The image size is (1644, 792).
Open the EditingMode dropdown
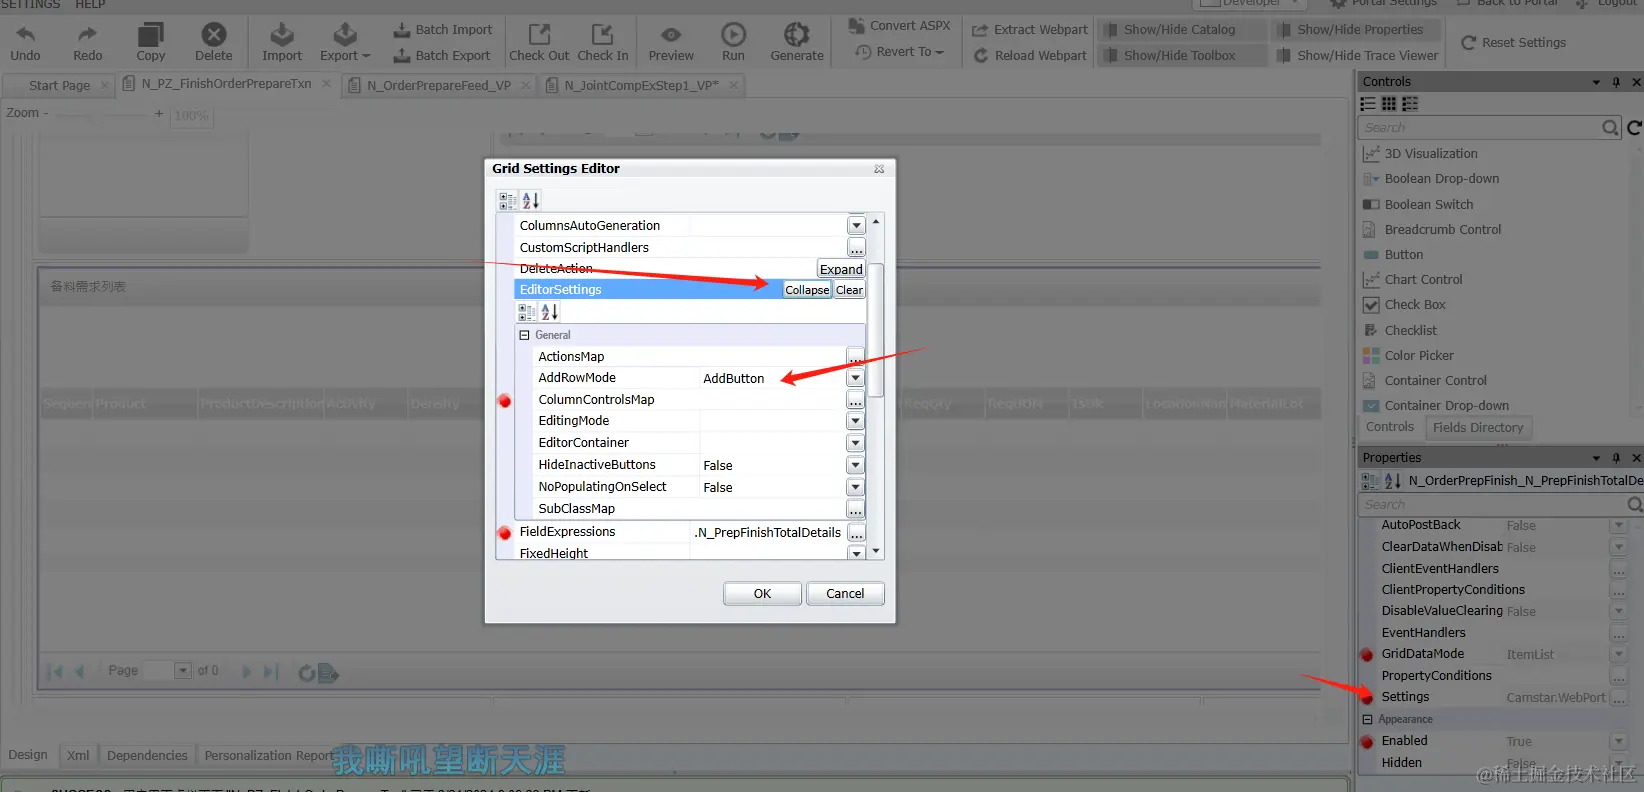coord(855,421)
